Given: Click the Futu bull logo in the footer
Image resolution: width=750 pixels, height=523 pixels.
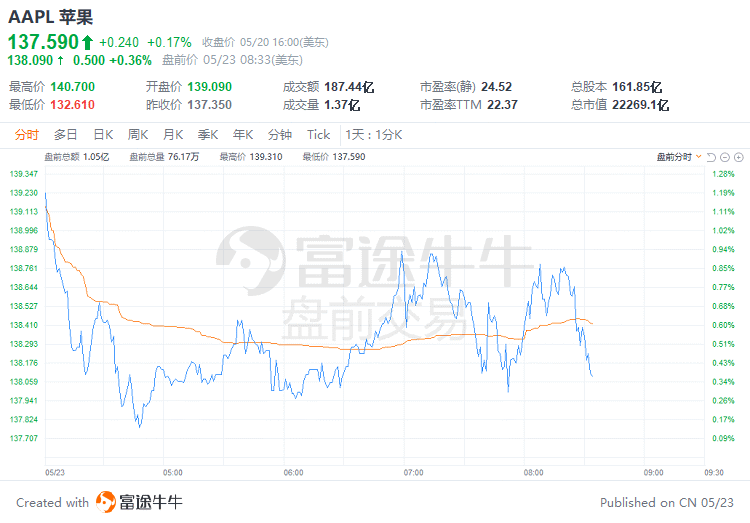Looking at the screenshot, I should 106,502.
